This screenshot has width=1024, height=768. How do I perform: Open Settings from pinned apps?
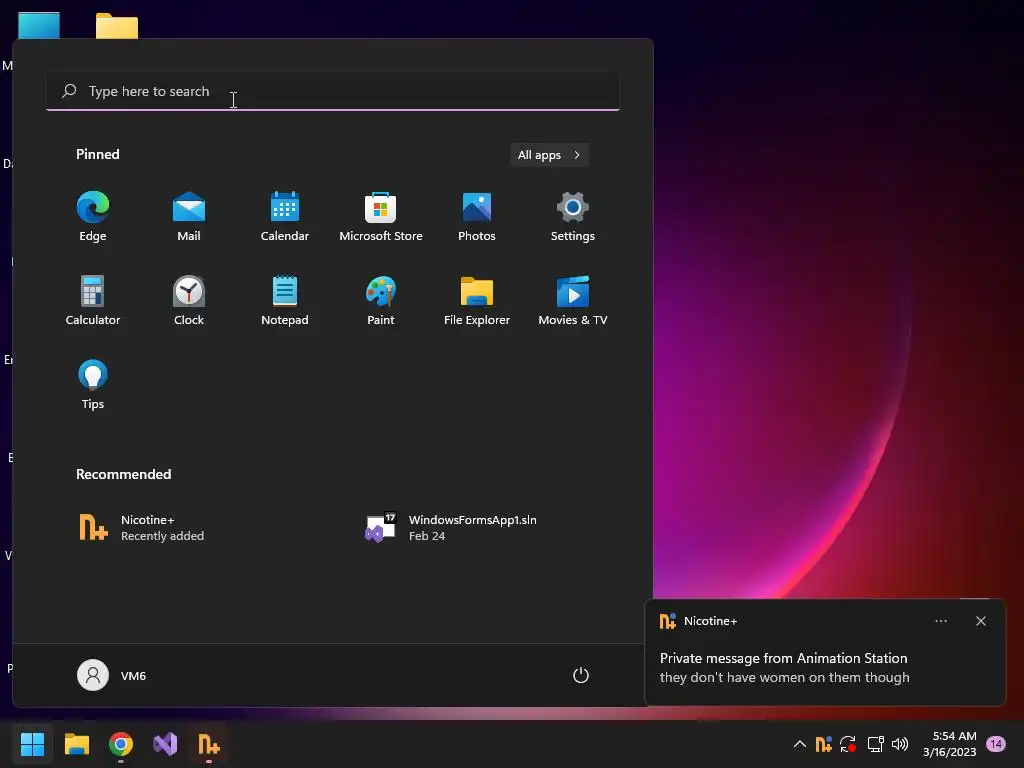tap(573, 217)
